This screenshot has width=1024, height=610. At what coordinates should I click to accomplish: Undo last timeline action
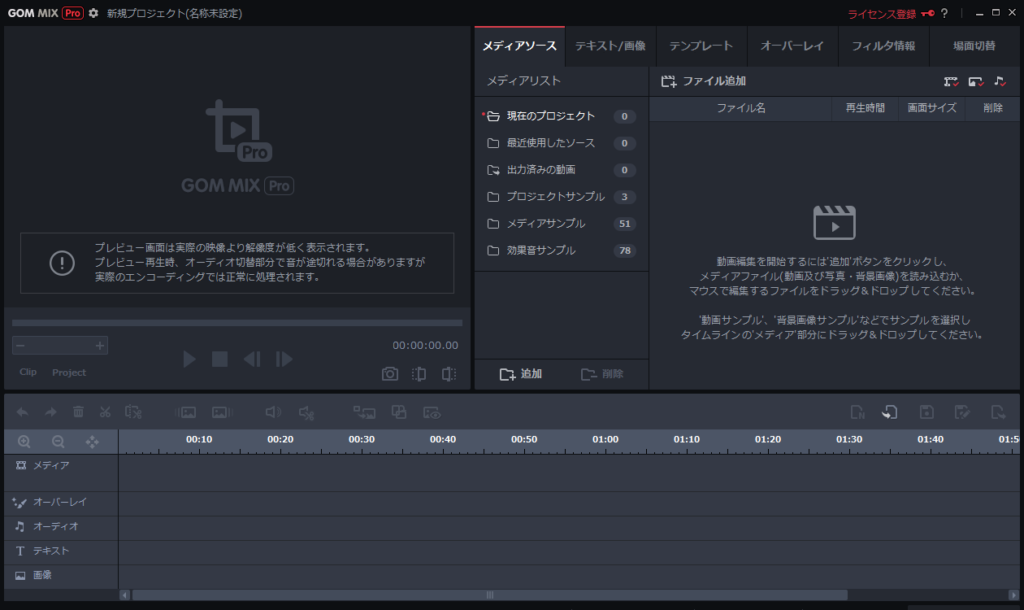(x=22, y=412)
